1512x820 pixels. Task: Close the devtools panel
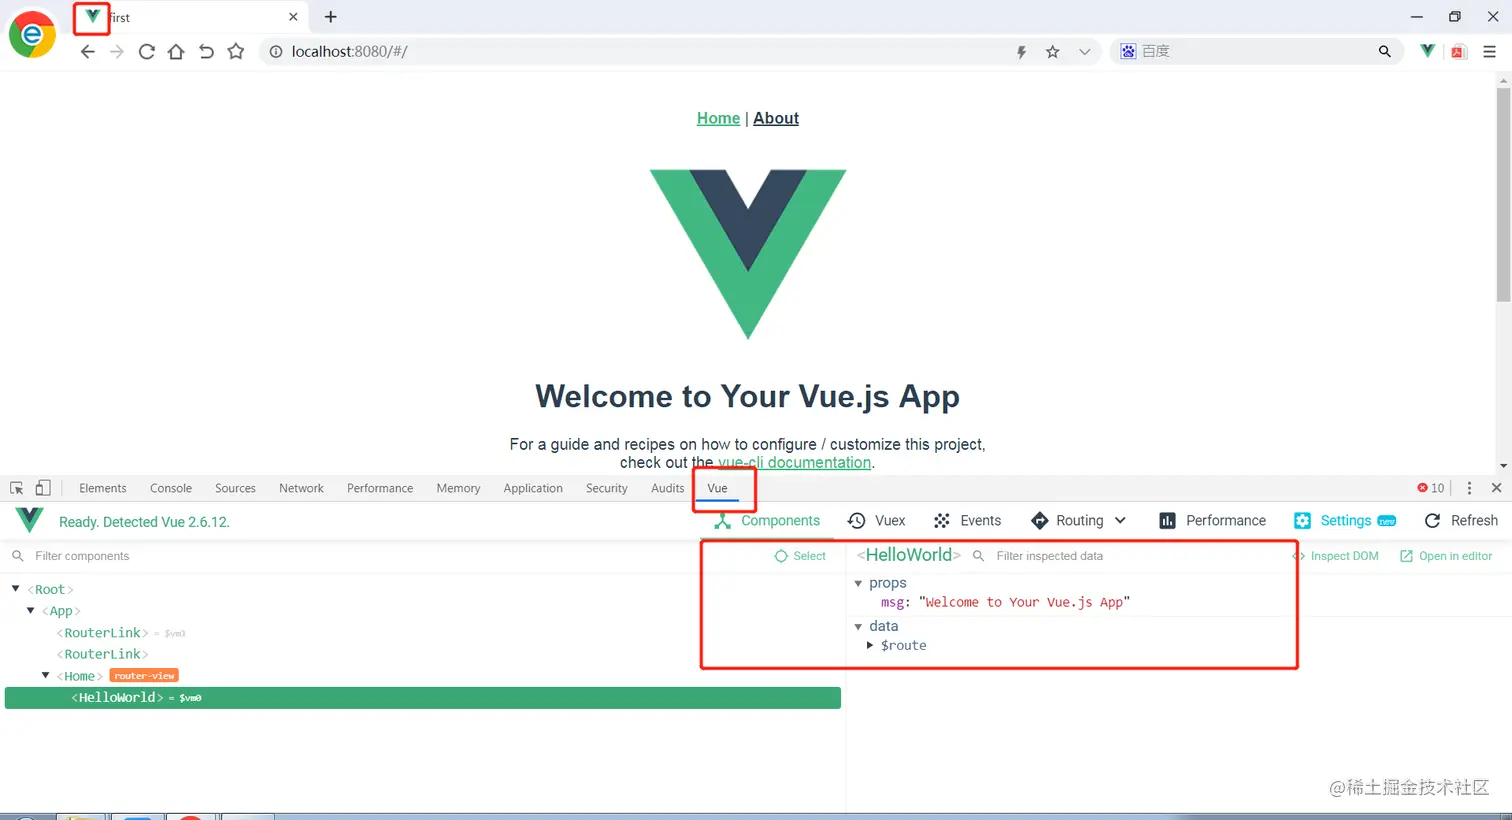point(1496,488)
